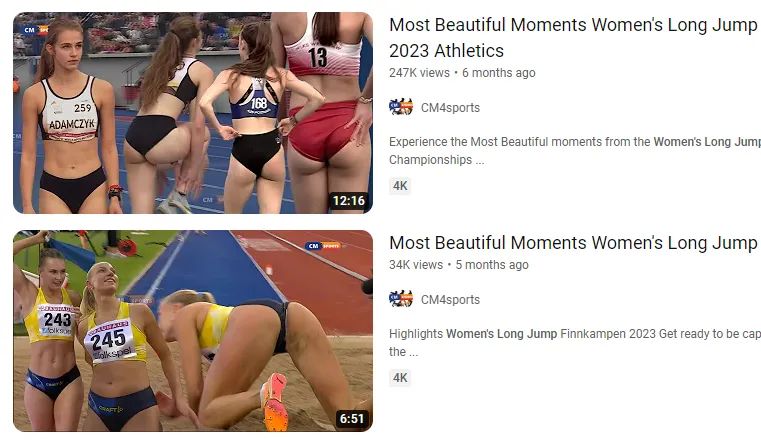Click the '6 months ago' upload date
This screenshot has width=761, height=440.
[498, 73]
